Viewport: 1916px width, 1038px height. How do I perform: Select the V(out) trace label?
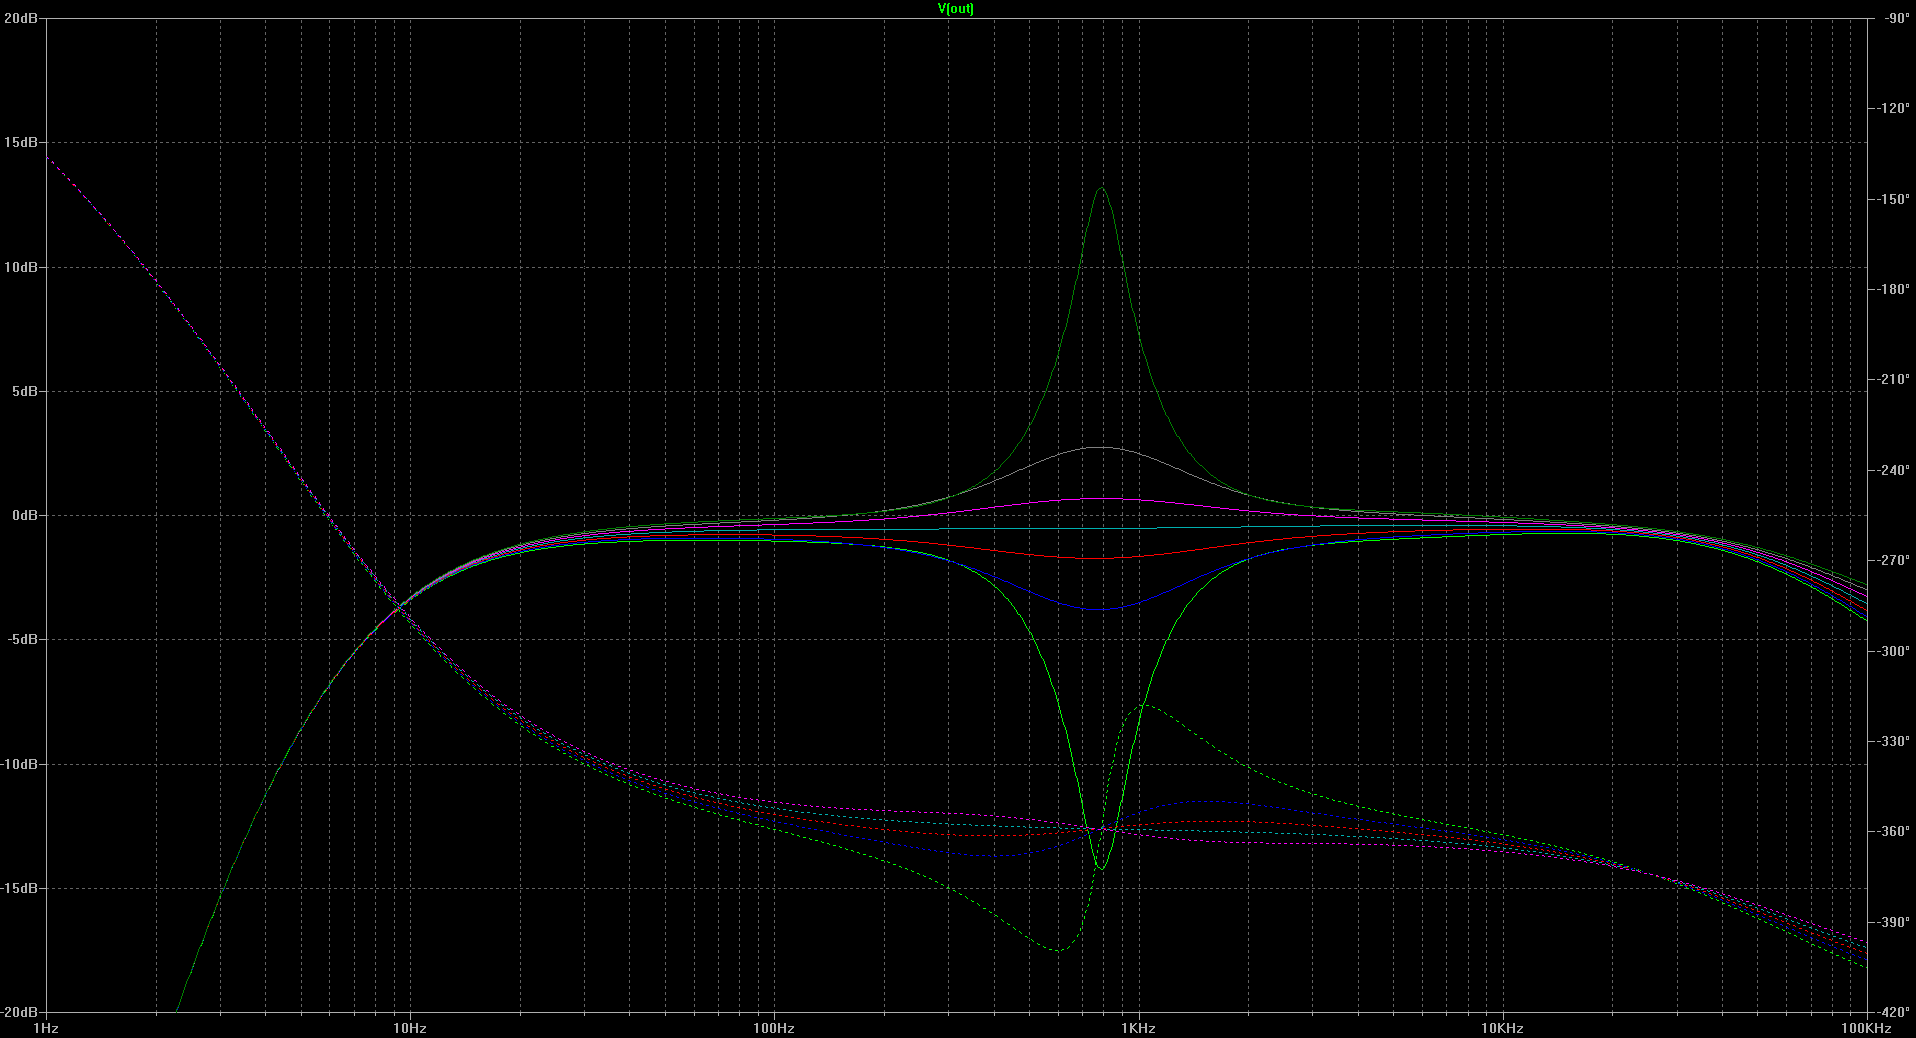(955, 9)
